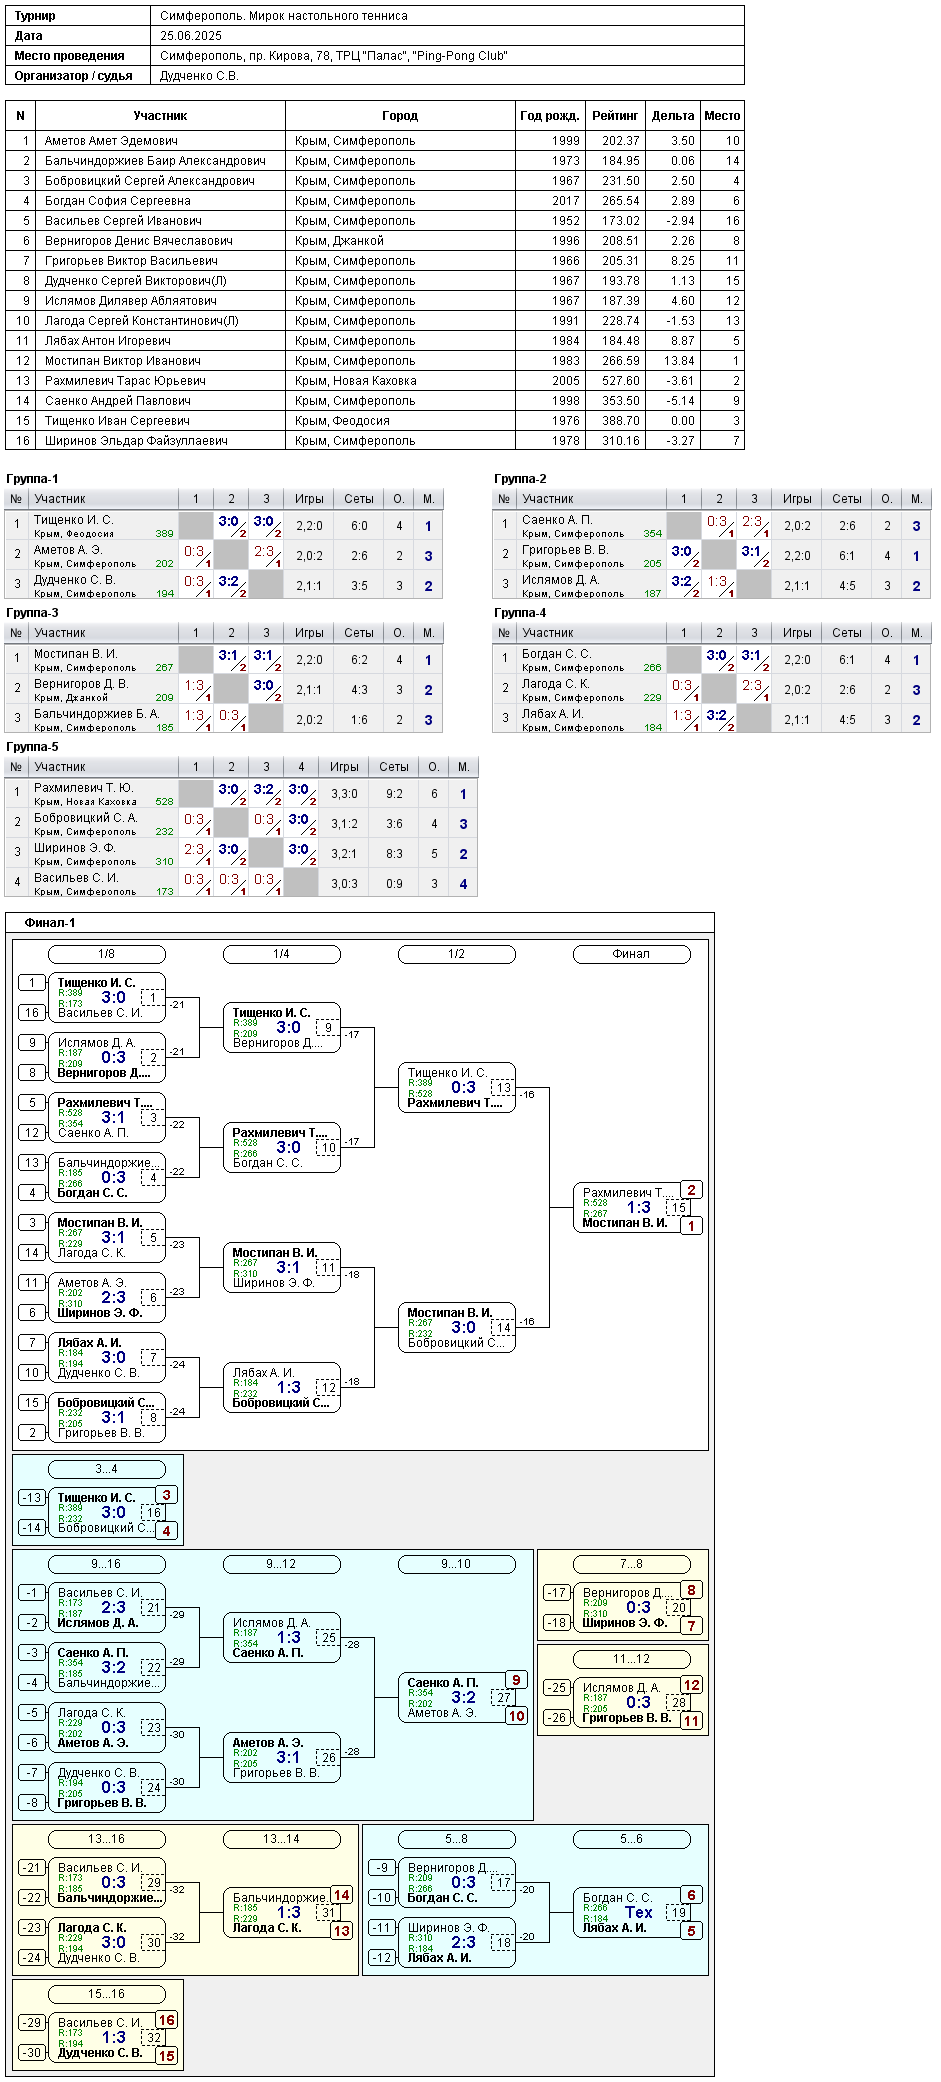This screenshot has width=941, height=2082.
Task: Select the '9...12' placement round label
Action: point(282,1564)
